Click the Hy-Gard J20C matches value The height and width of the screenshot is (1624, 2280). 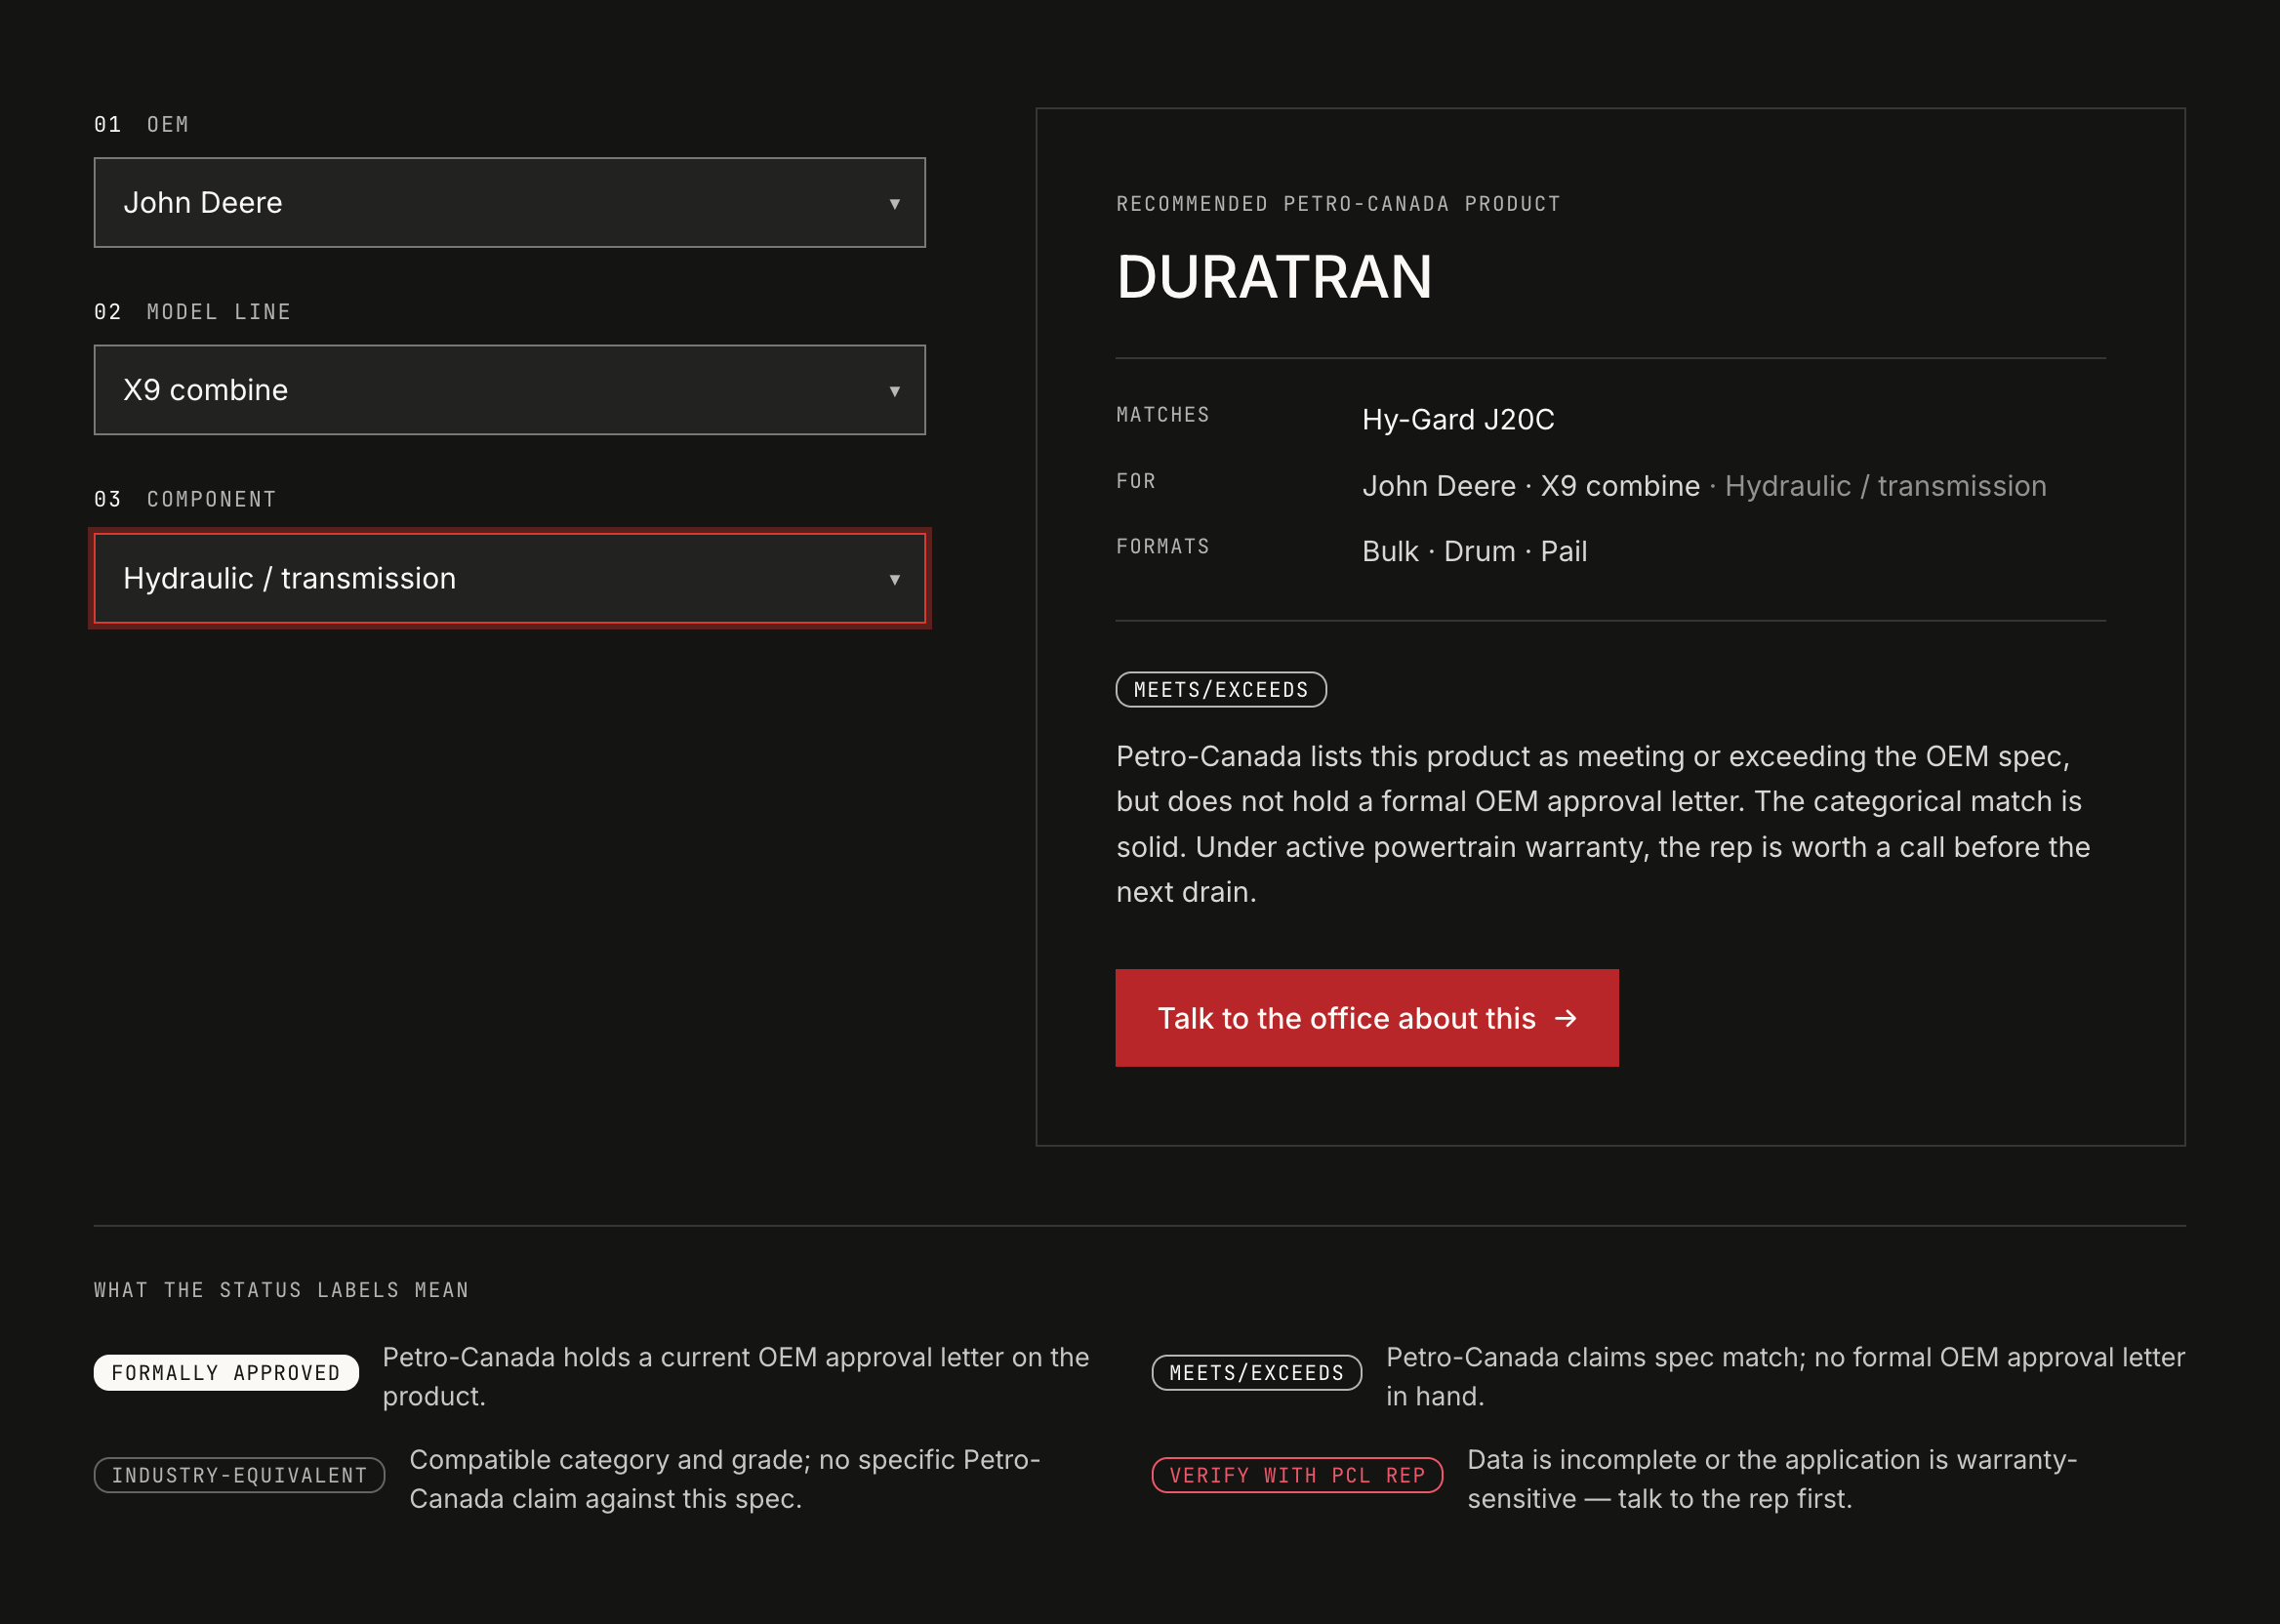1458,419
